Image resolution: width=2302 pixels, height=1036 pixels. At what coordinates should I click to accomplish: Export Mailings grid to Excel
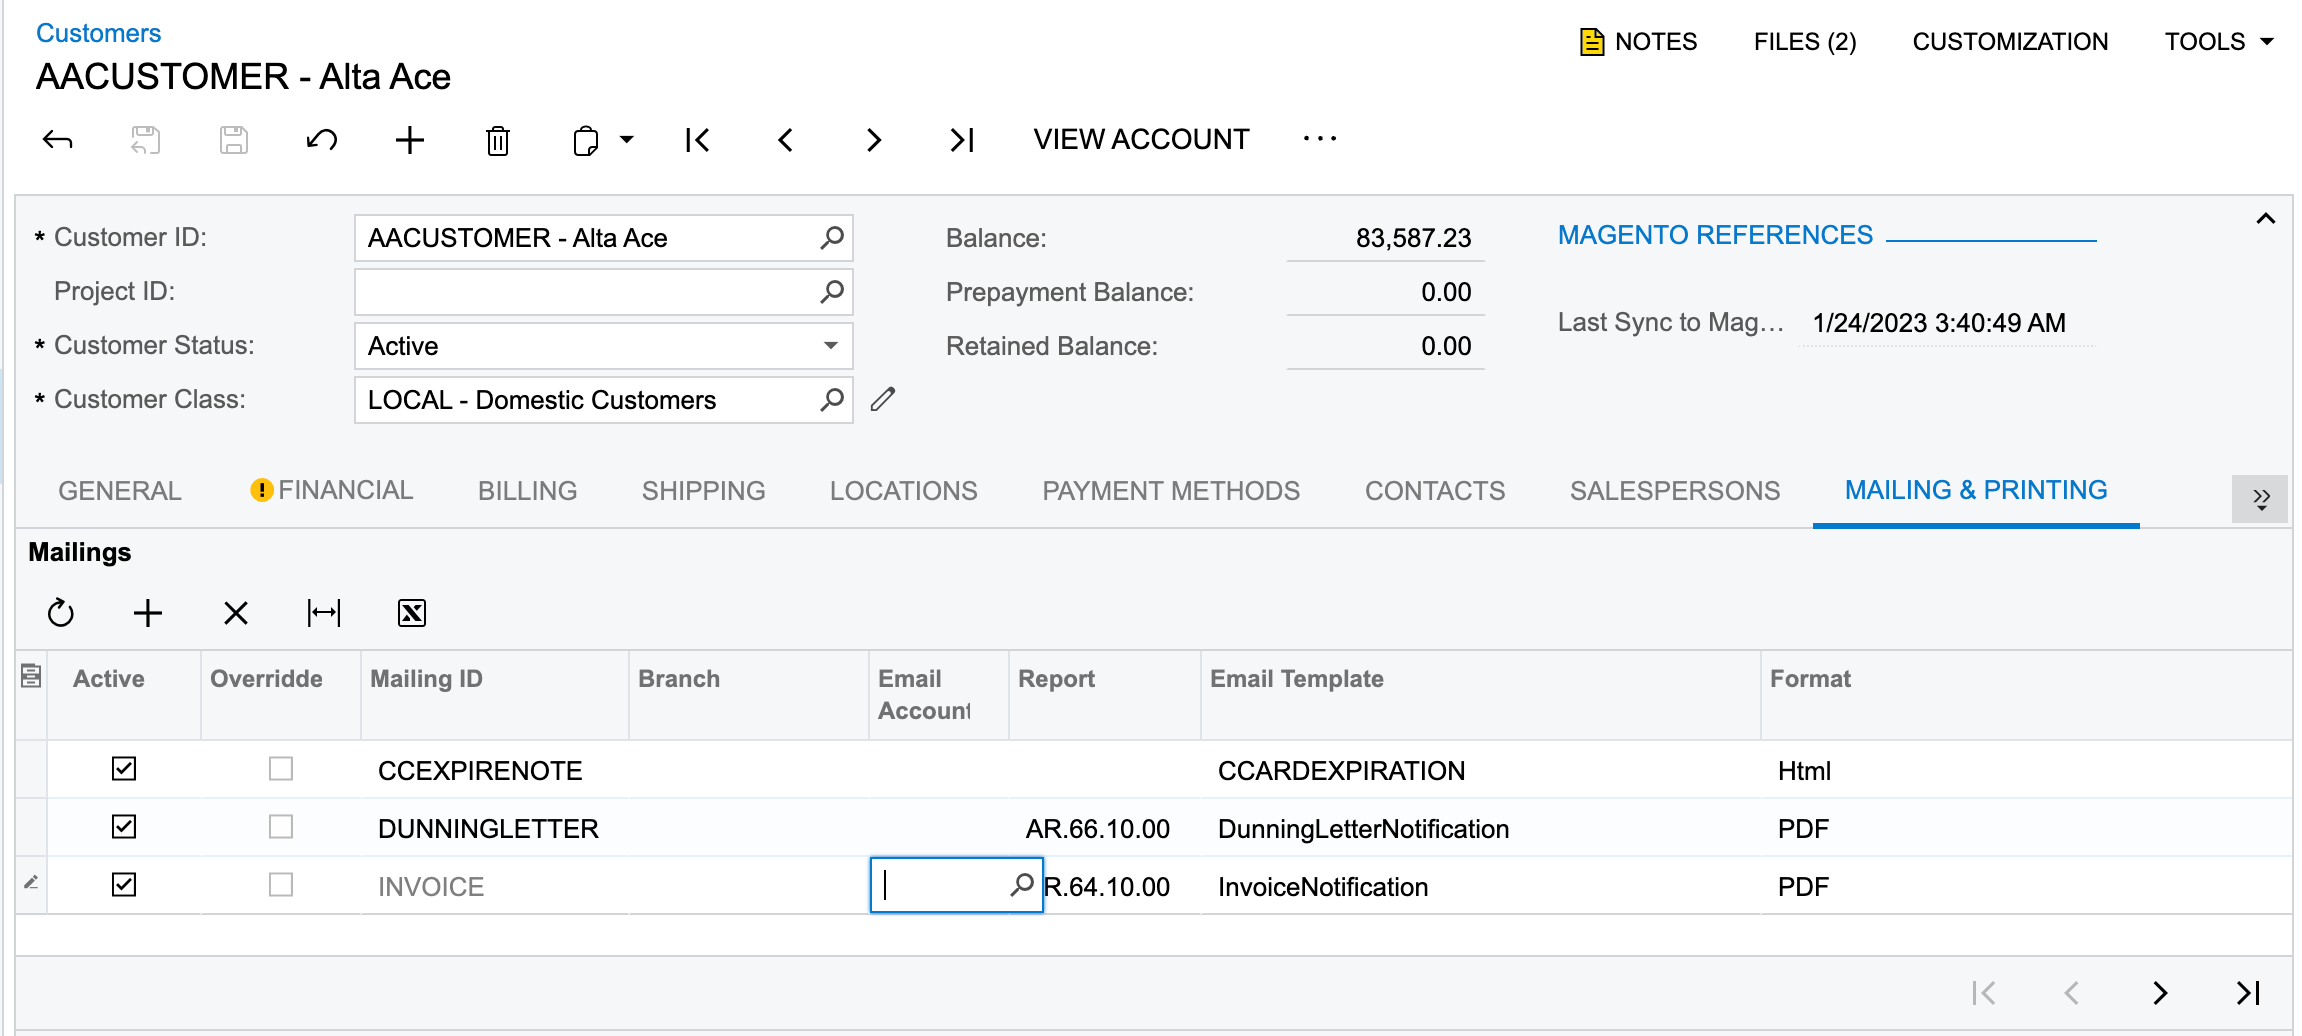412,613
